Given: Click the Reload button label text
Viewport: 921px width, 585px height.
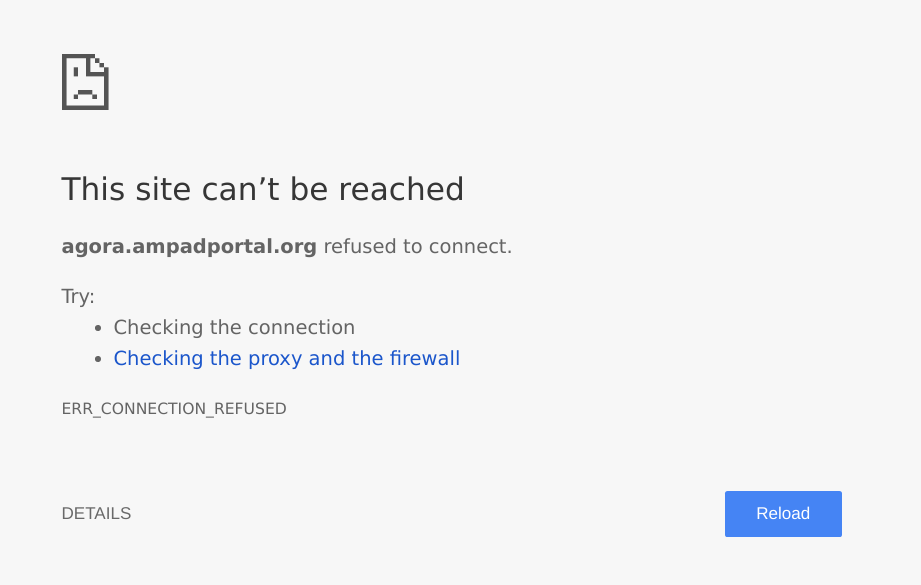Looking at the screenshot, I should coord(783,513).
